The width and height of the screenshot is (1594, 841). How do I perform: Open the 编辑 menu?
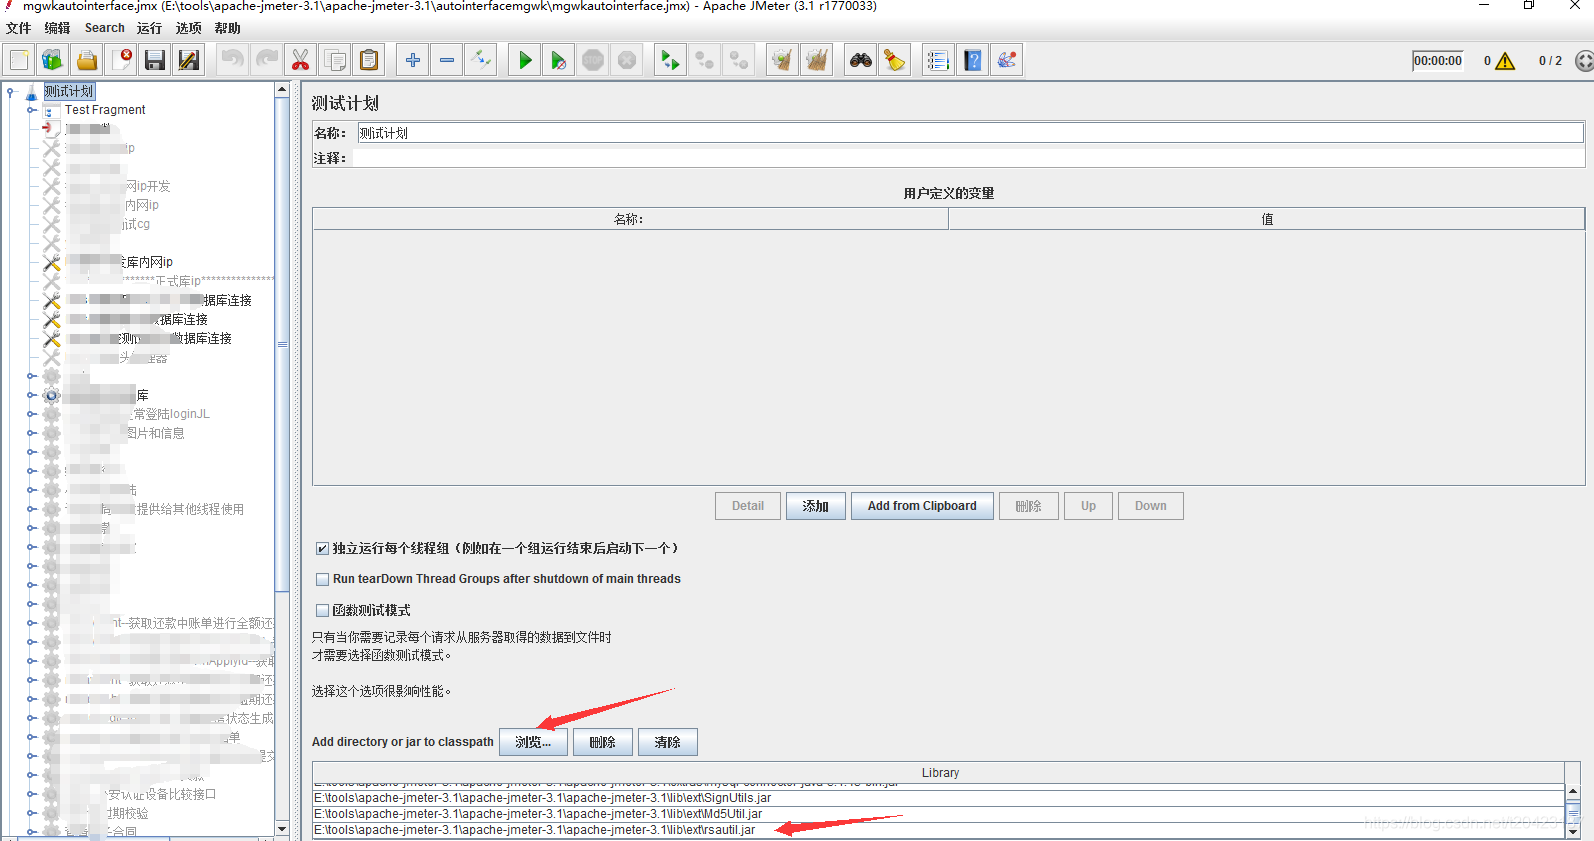coord(57,28)
